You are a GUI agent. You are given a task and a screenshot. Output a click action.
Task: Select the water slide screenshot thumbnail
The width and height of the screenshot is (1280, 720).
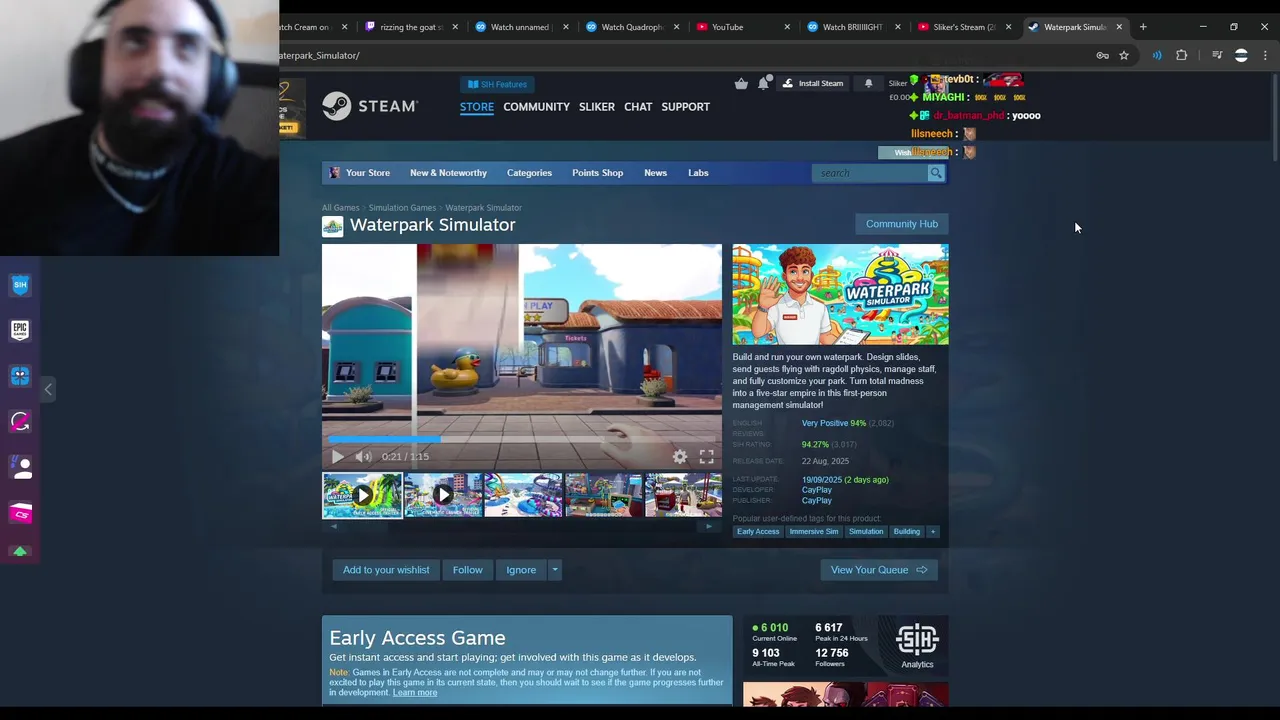tap(523, 495)
